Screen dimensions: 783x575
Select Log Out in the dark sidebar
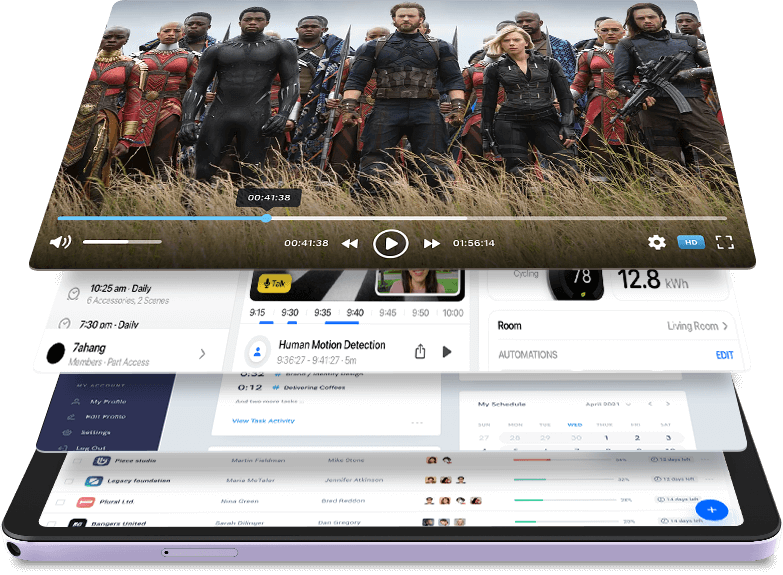90,448
